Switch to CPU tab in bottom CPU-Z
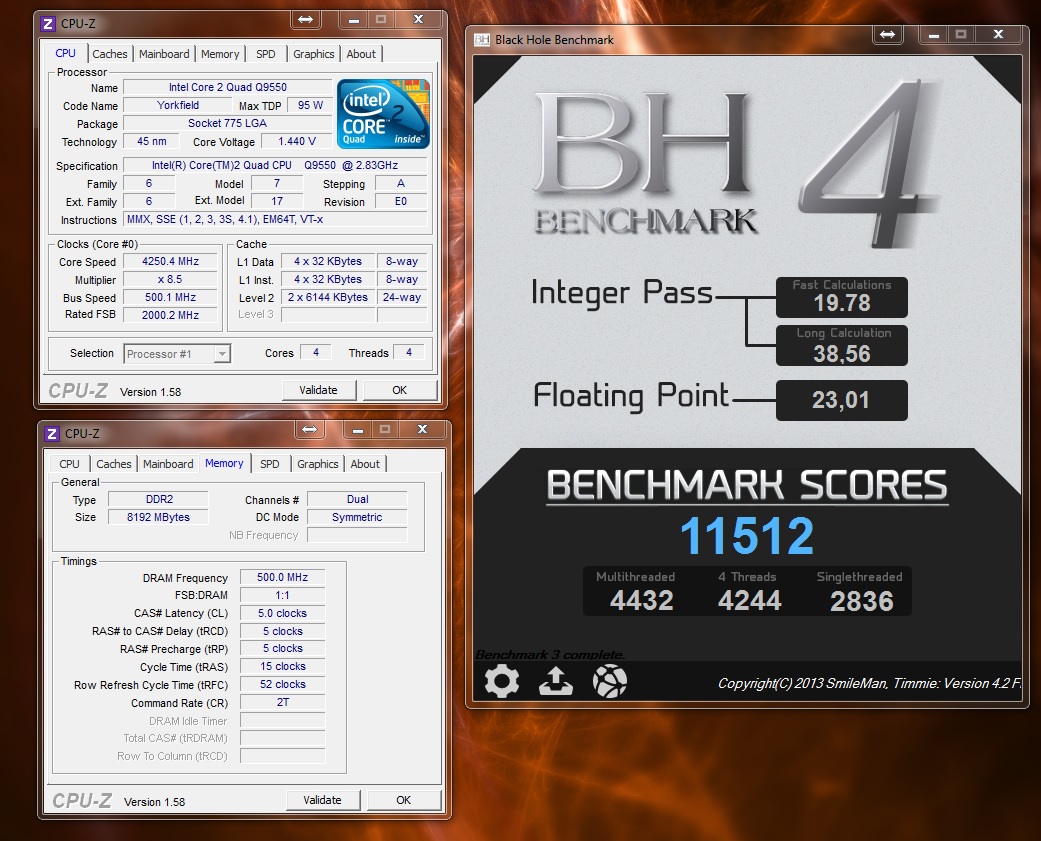Screen dimensions: 1041x841 pyautogui.click(x=69, y=464)
